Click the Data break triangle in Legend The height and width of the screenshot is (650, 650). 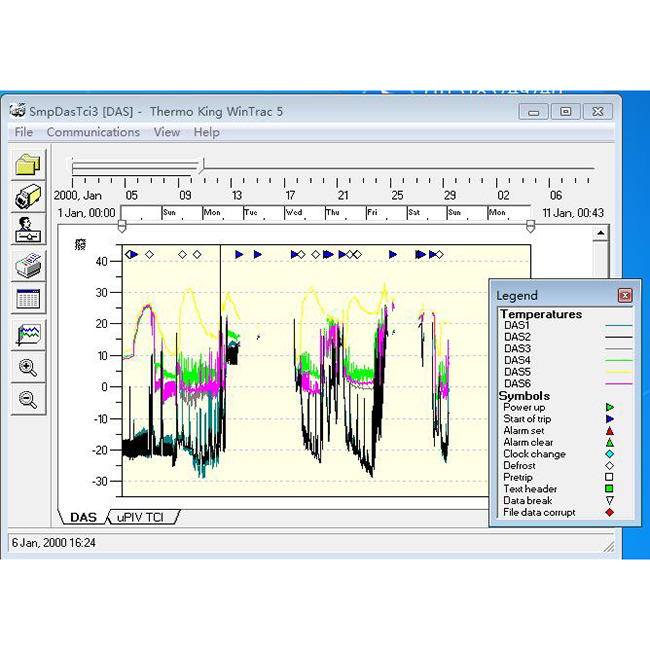tap(609, 500)
